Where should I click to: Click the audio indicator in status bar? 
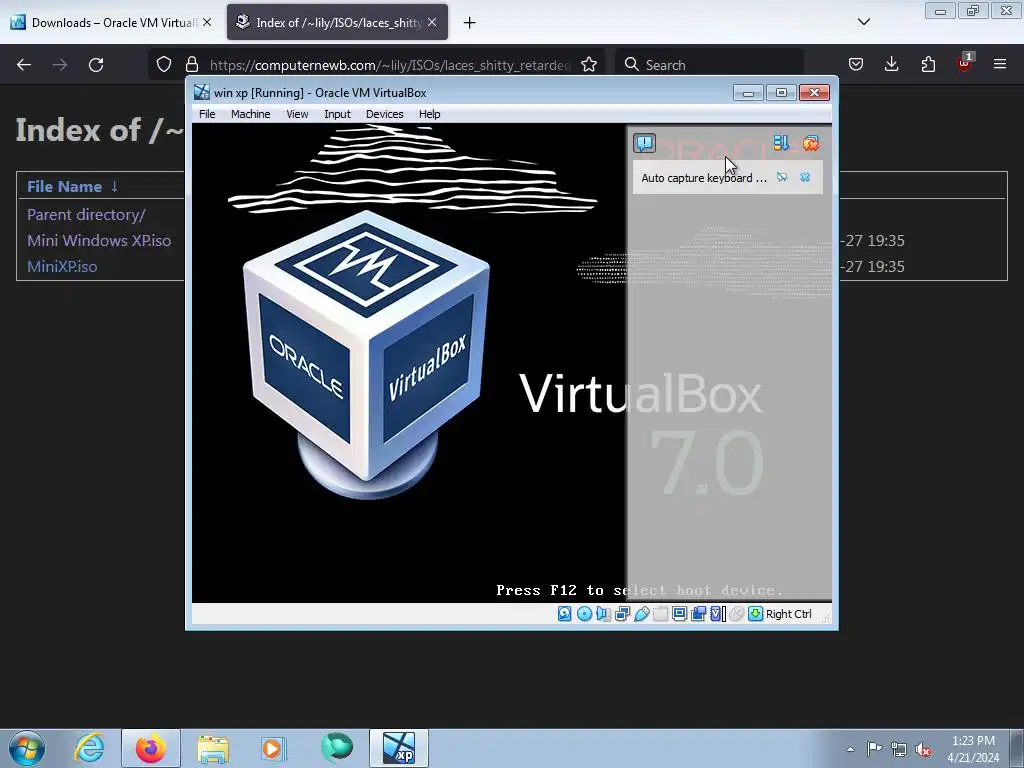click(603, 614)
